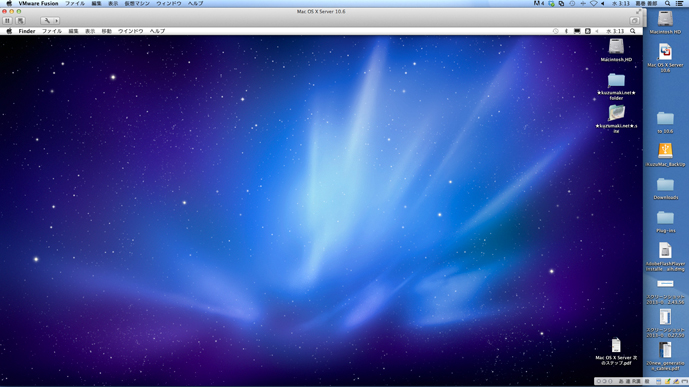Enter full screen with the diagonal arrows icon
Screen dimensions: 689x387
(x=638, y=12)
